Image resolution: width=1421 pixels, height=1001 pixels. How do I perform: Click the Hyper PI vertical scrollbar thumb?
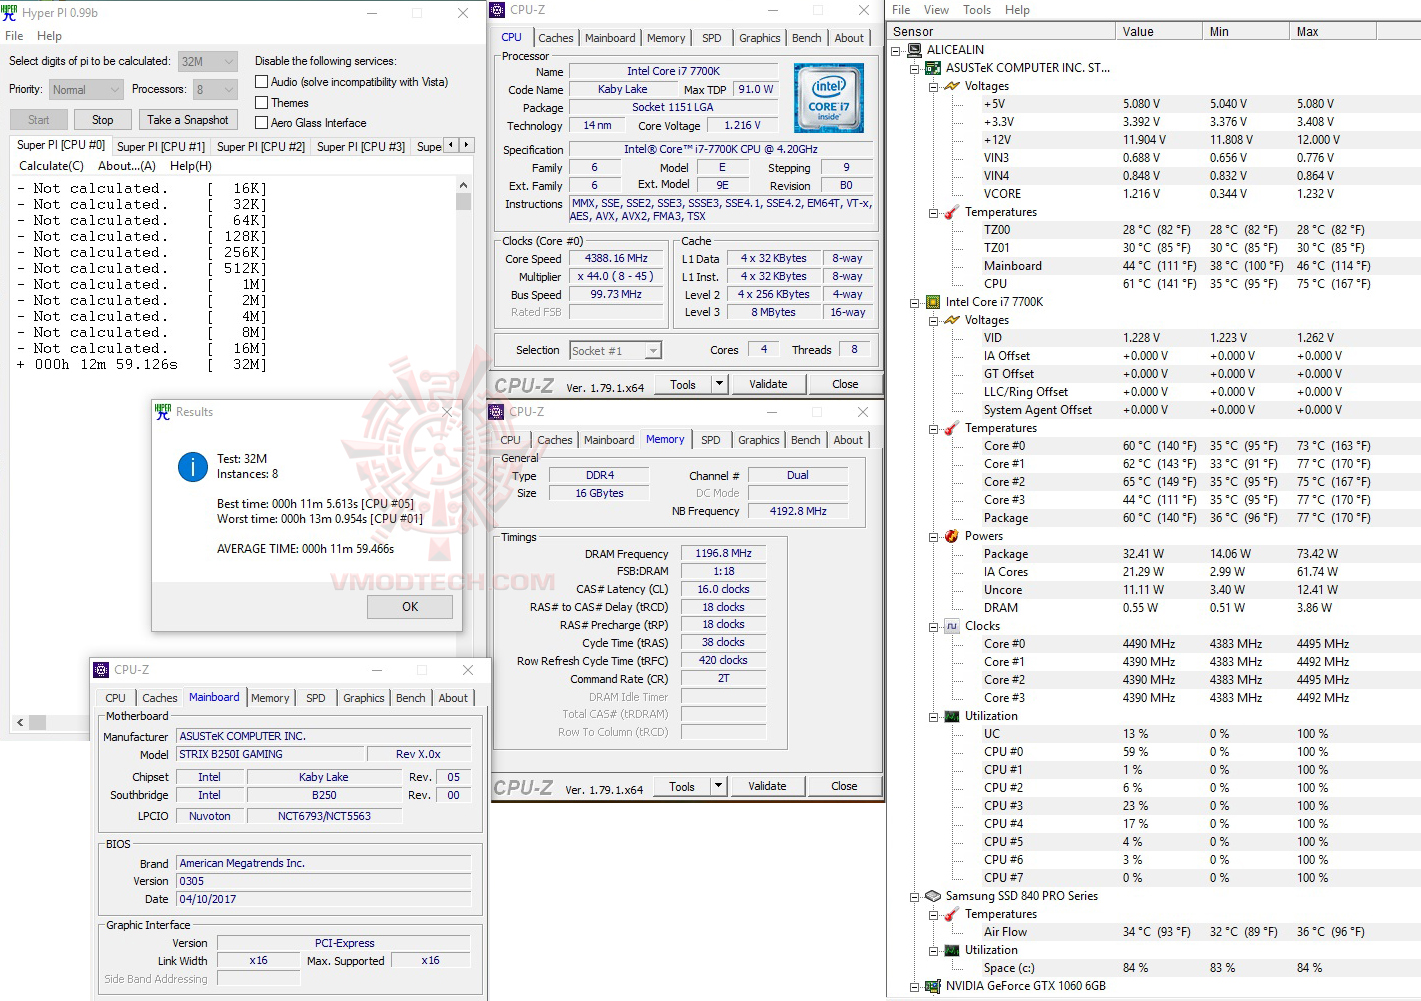pyautogui.click(x=463, y=202)
